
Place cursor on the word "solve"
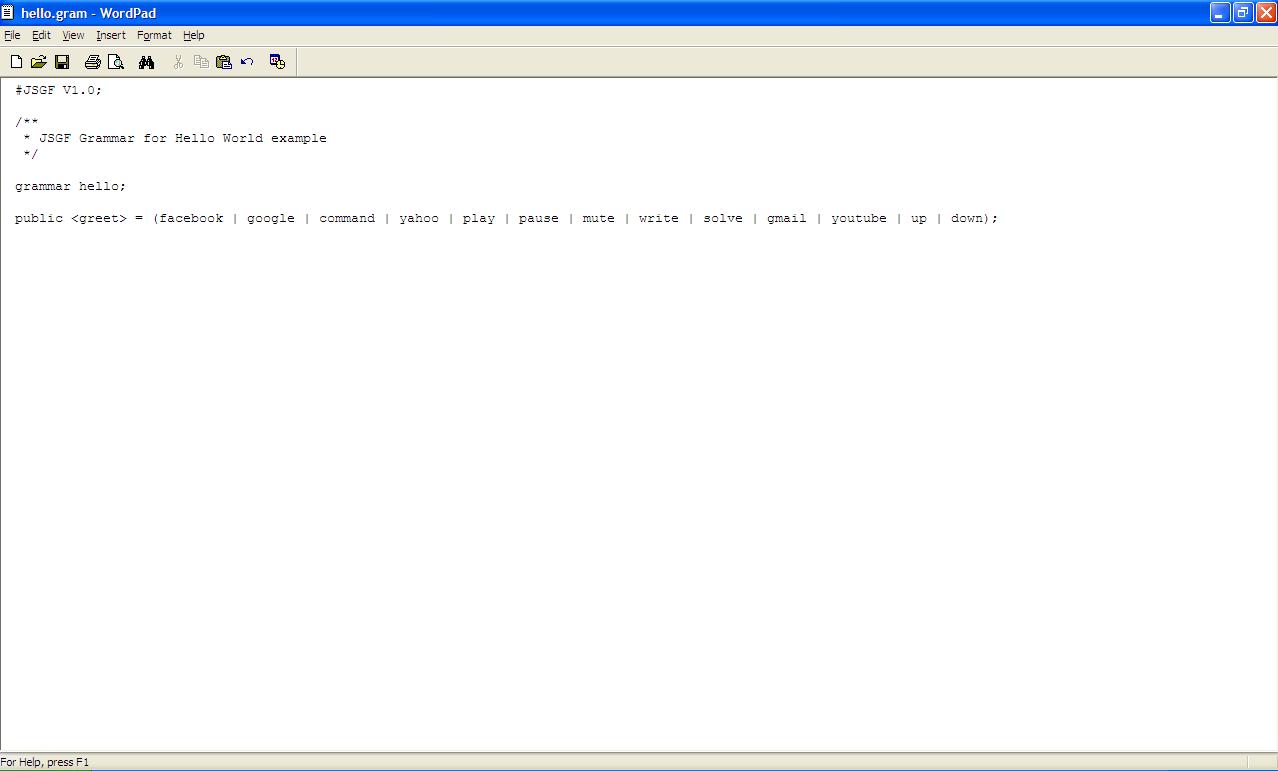[723, 218]
